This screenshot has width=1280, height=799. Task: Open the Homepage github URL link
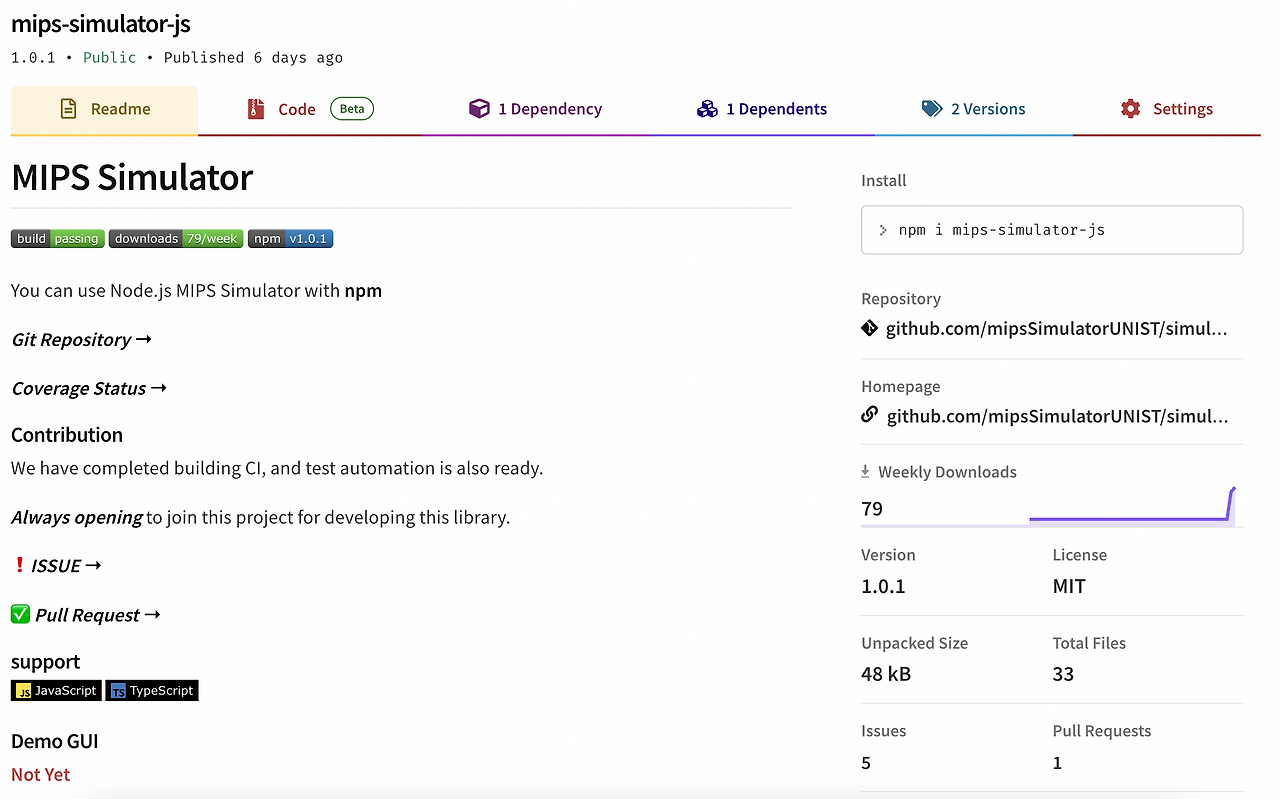(x=1057, y=416)
